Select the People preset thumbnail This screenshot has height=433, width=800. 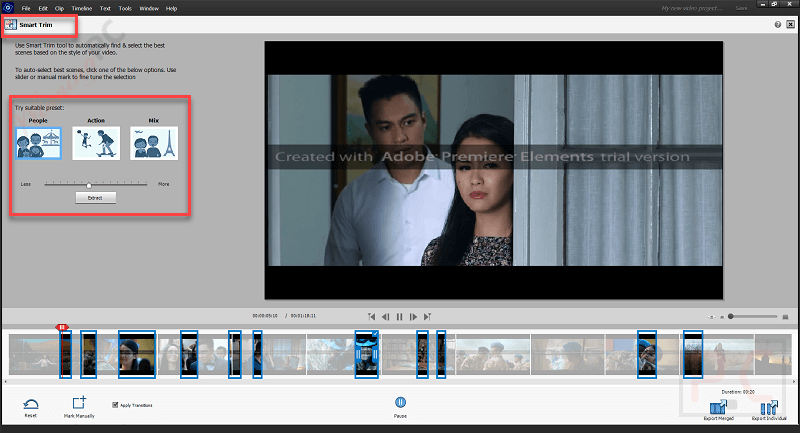pos(38,143)
